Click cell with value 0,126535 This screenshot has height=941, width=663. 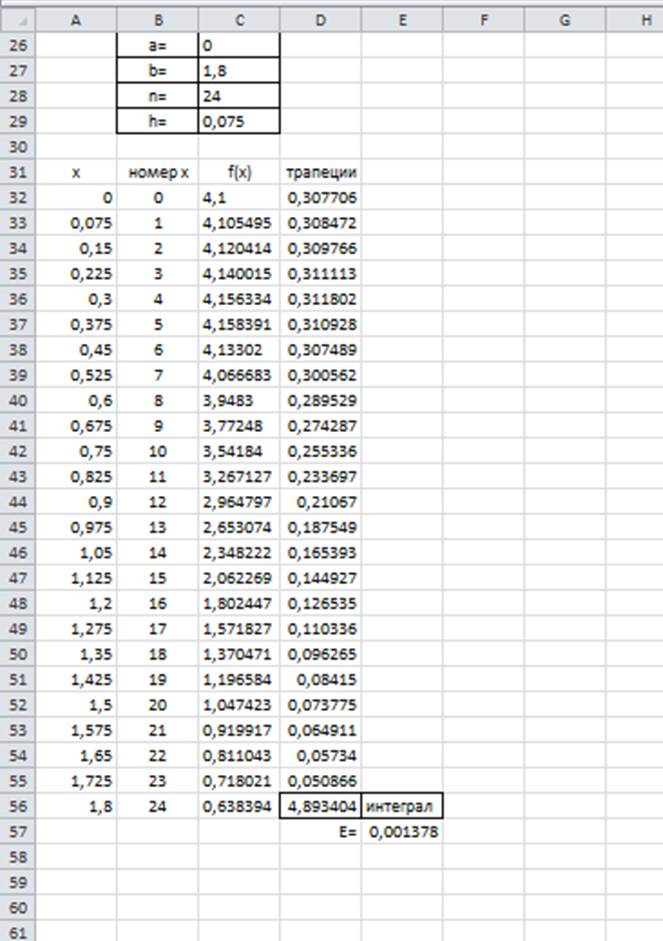[320, 603]
